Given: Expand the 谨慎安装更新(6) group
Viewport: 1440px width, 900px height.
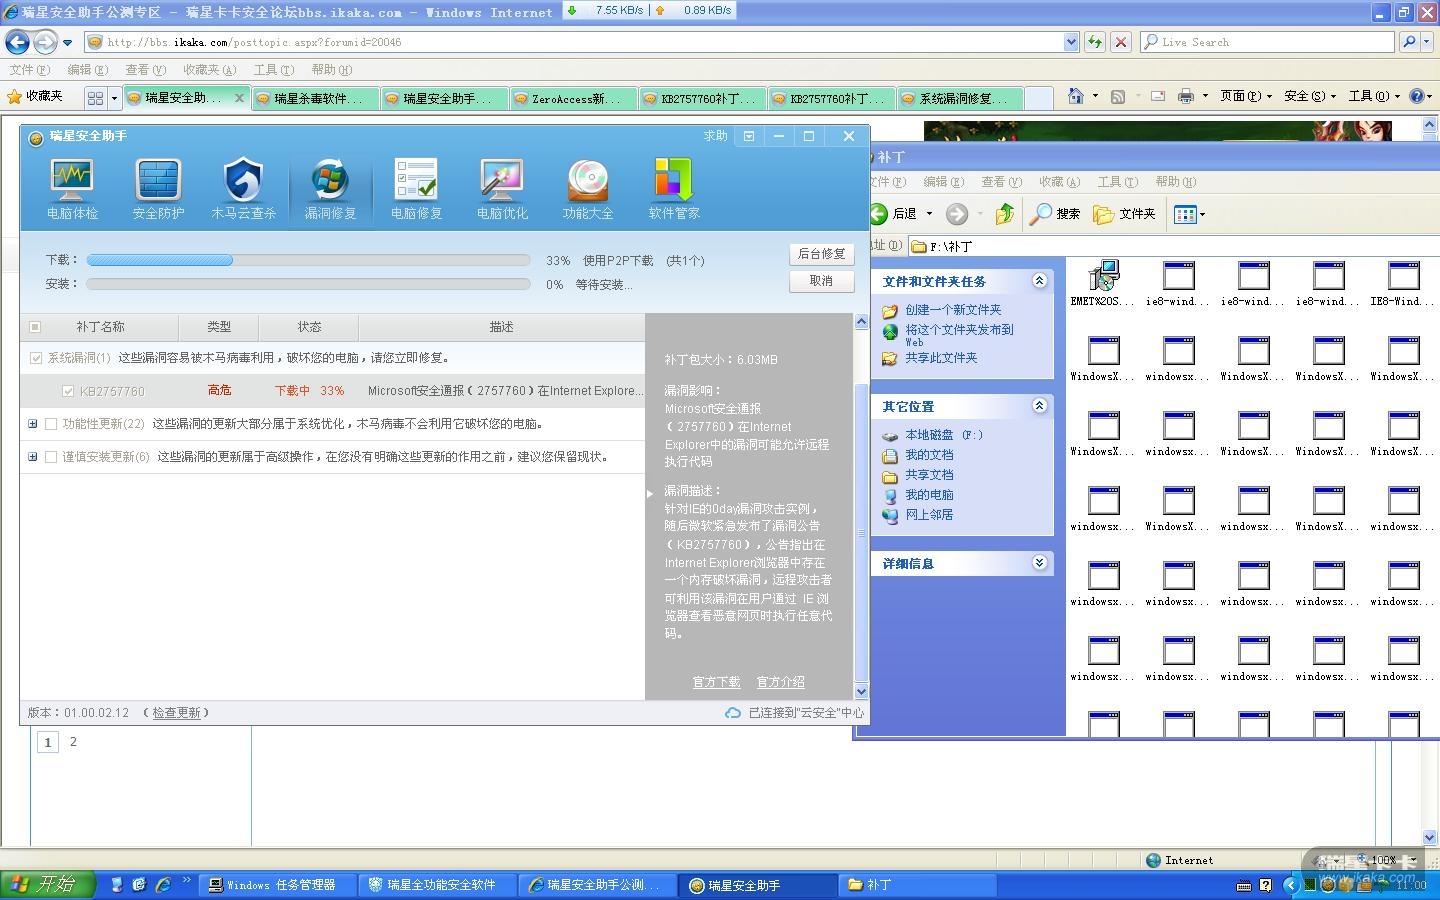Looking at the screenshot, I should click(x=33, y=457).
